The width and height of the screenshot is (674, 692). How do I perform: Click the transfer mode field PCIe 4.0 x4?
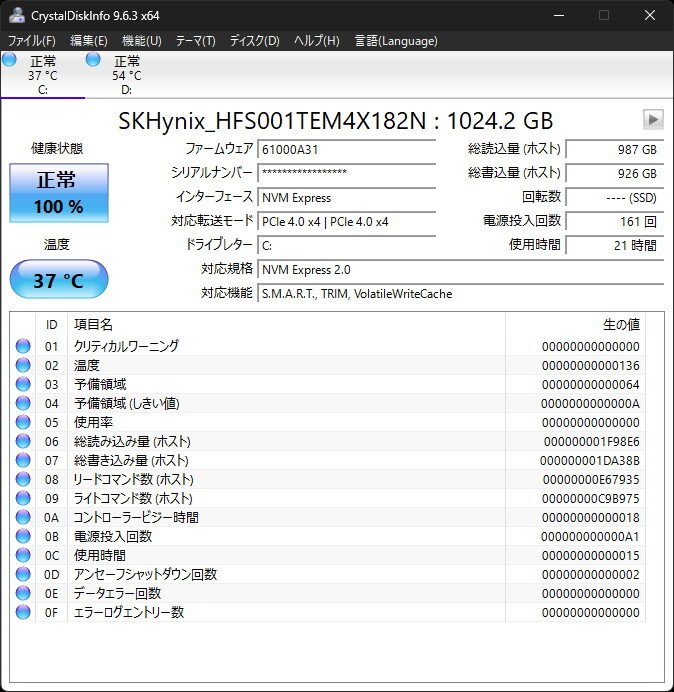click(x=347, y=221)
